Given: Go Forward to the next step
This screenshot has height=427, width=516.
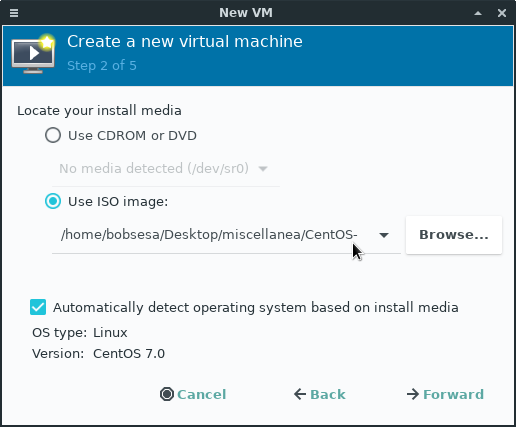Looking at the screenshot, I should [445, 394].
